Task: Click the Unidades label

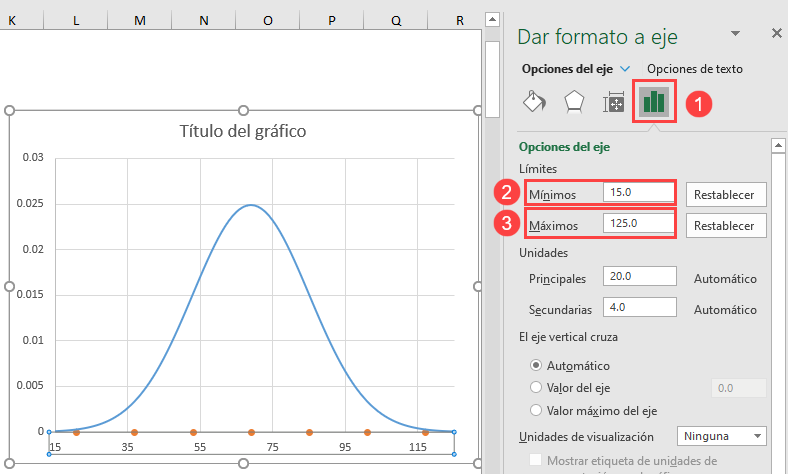Action: click(x=543, y=253)
